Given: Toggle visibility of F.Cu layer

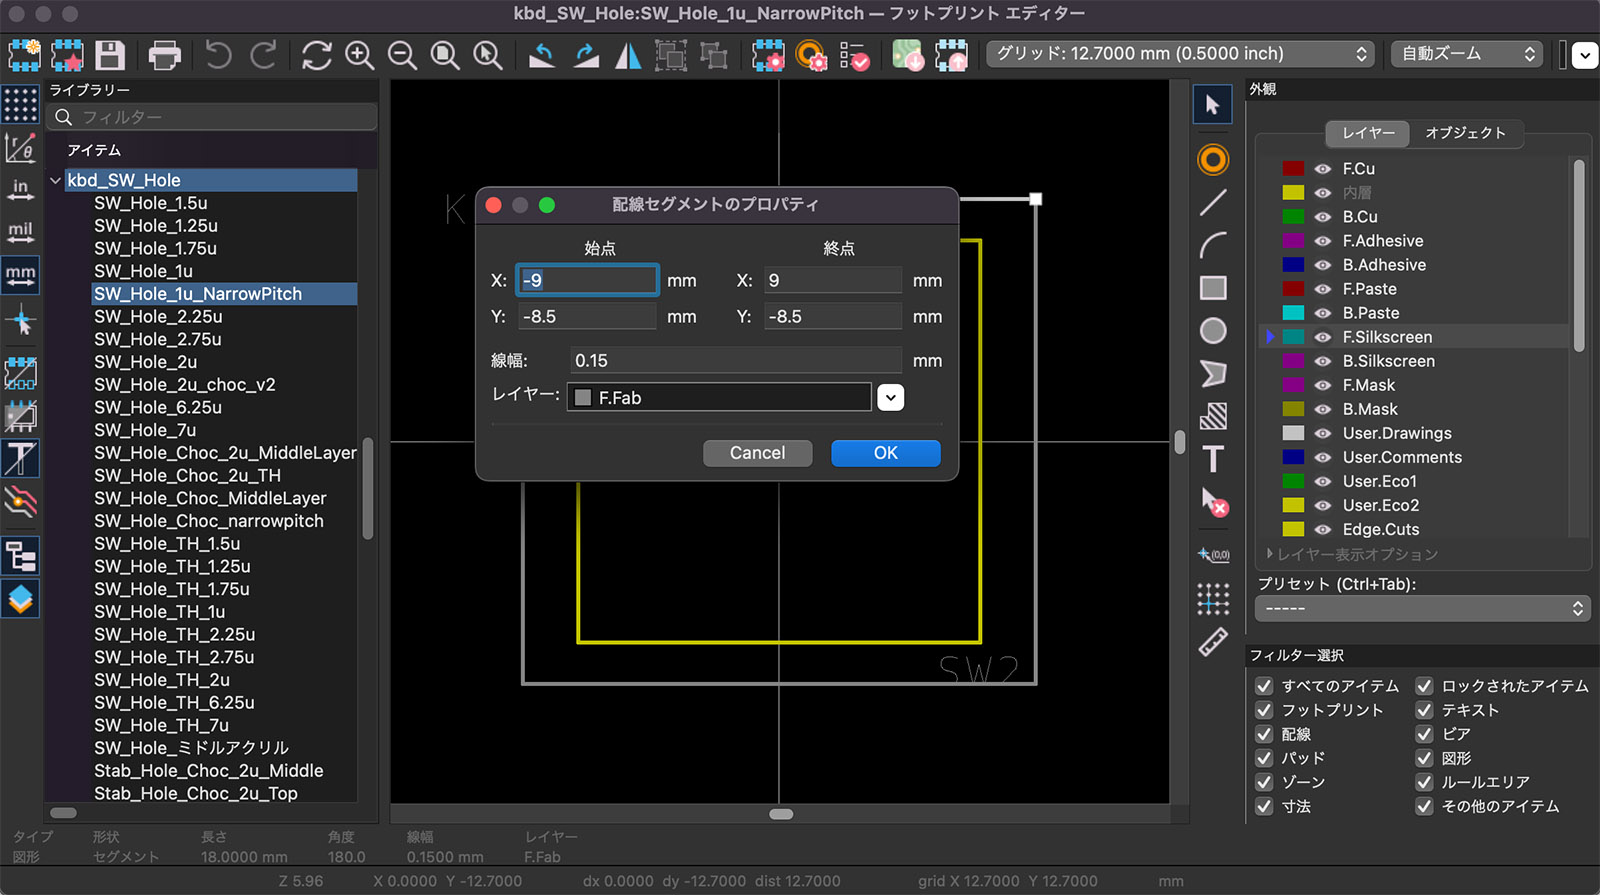Looking at the screenshot, I should click(1323, 169).
